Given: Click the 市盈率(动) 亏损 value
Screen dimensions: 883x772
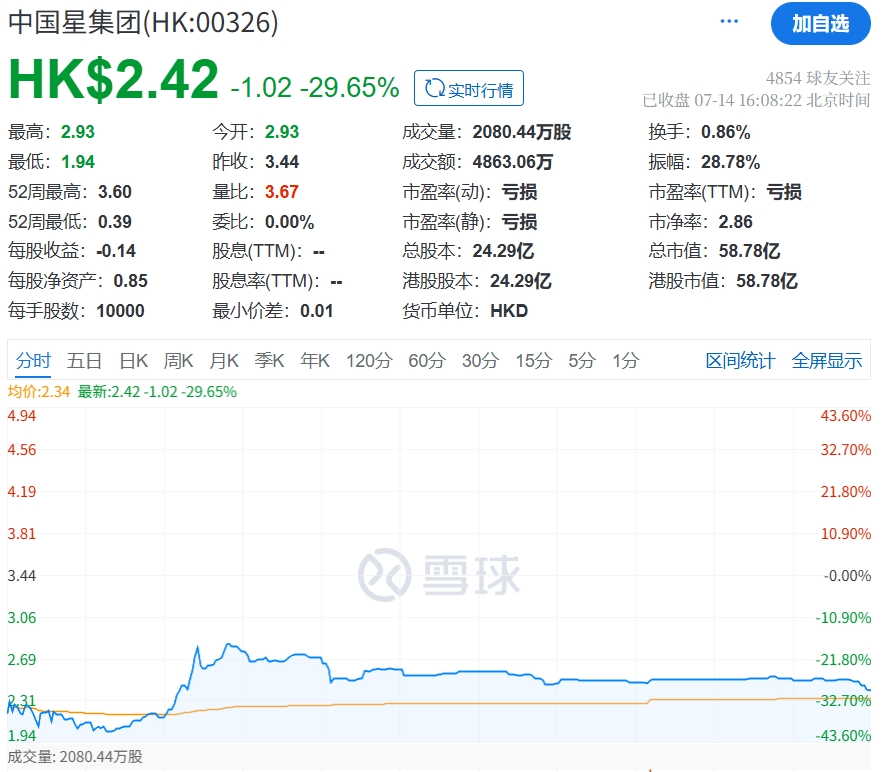Looking at the screenshot, I should (x=519, y=191).
